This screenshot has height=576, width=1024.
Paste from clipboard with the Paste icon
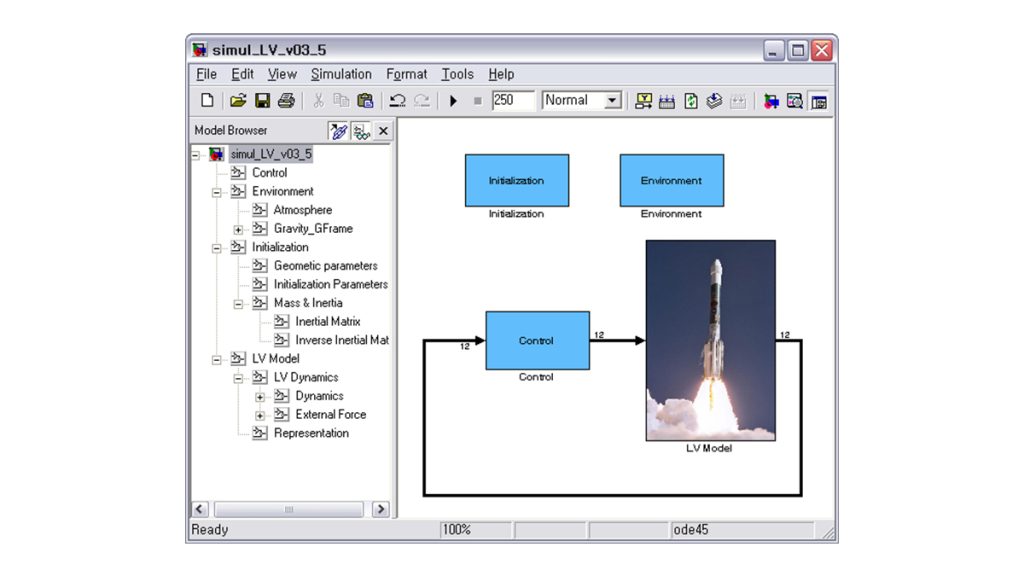click(365, 101)
